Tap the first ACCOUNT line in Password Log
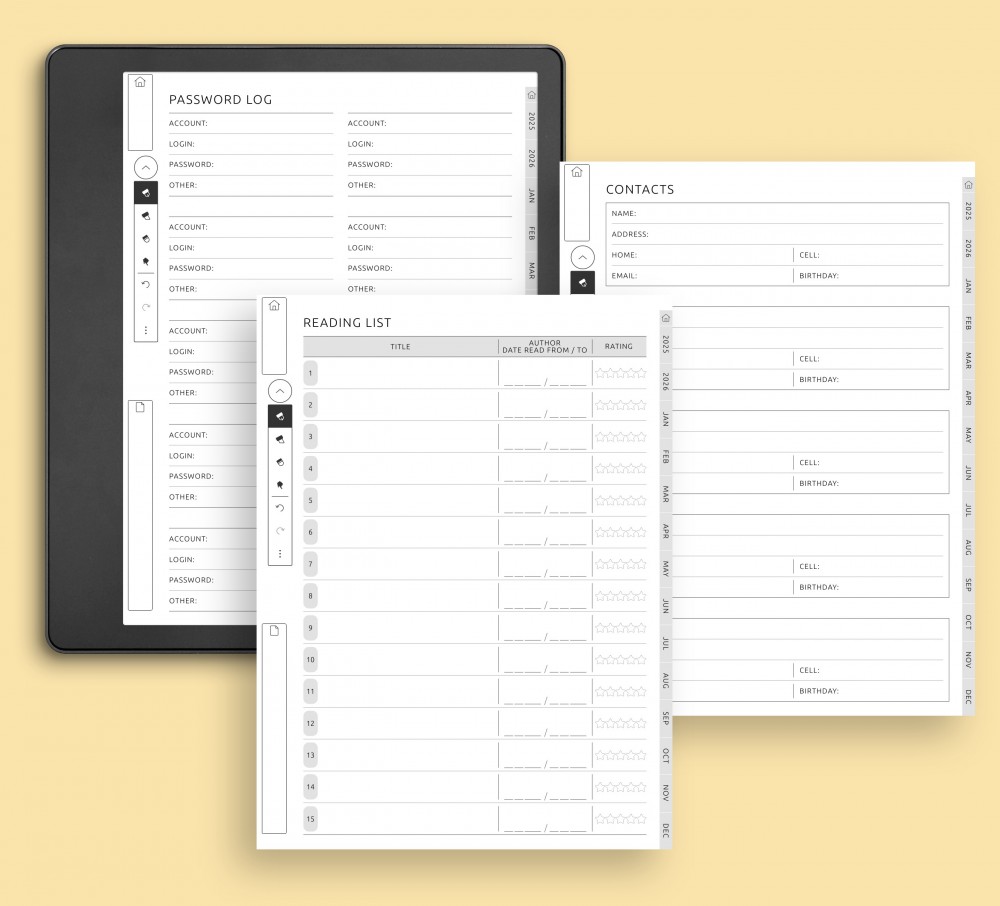The width and height of the screenshot is (1000, 906). click(x=251, y=123)
